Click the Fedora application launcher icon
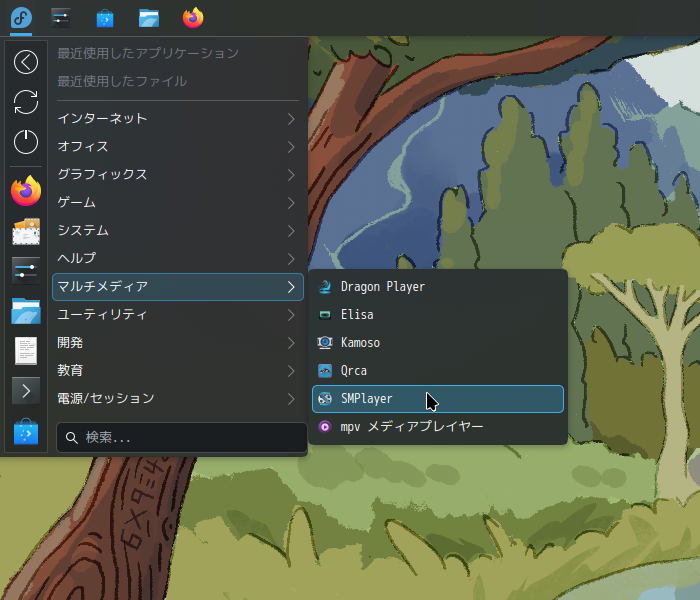 pos(21,18)
